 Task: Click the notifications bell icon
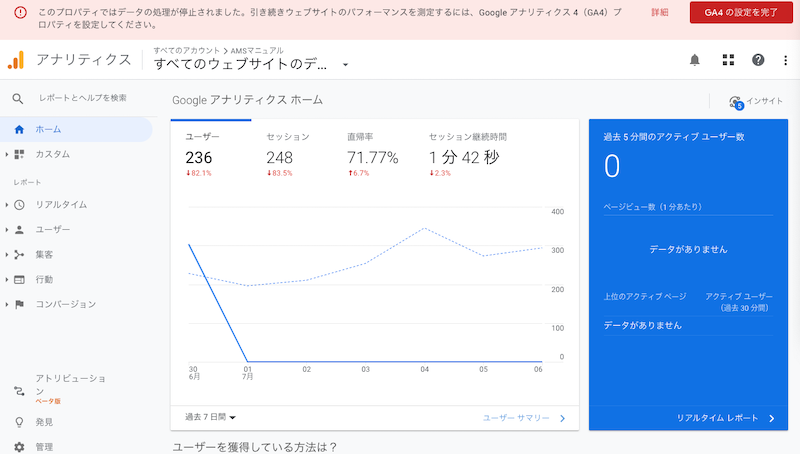[695, 60]
